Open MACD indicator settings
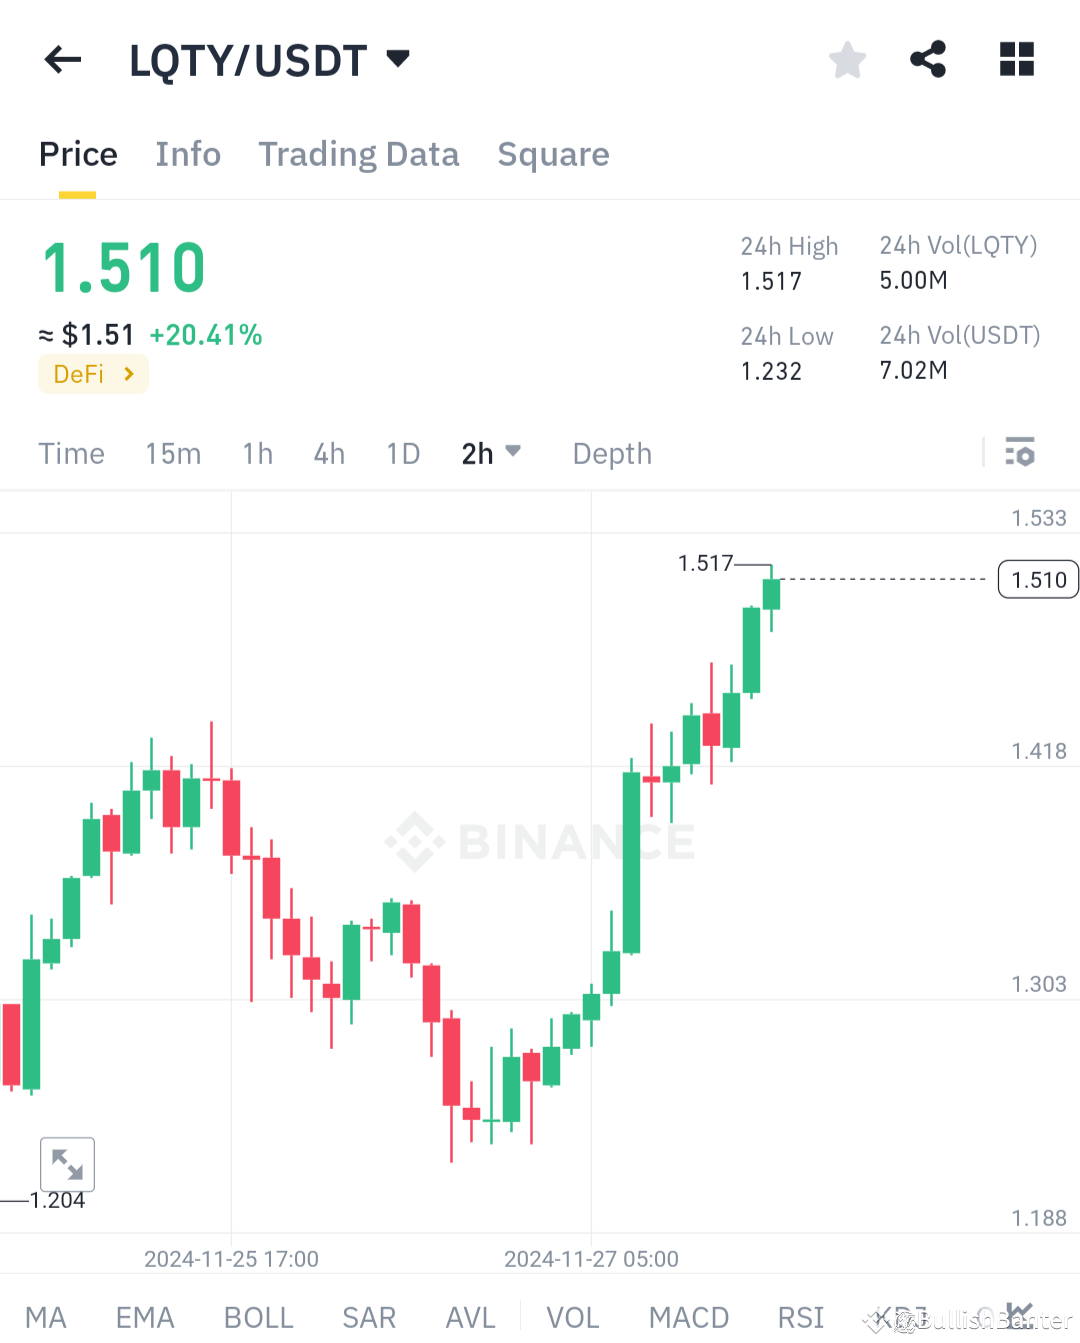 [x=688, y=1318]
